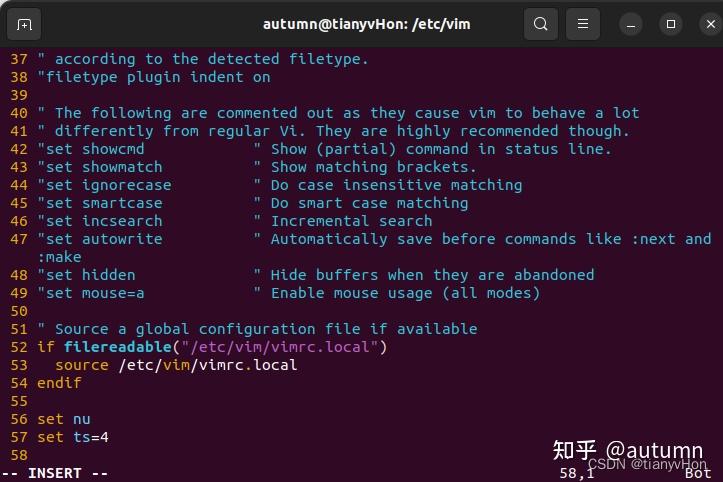This screenshot has height=482, width=723.
Task: Place cursor on empty line 39
Action: (x=362, y=95)
